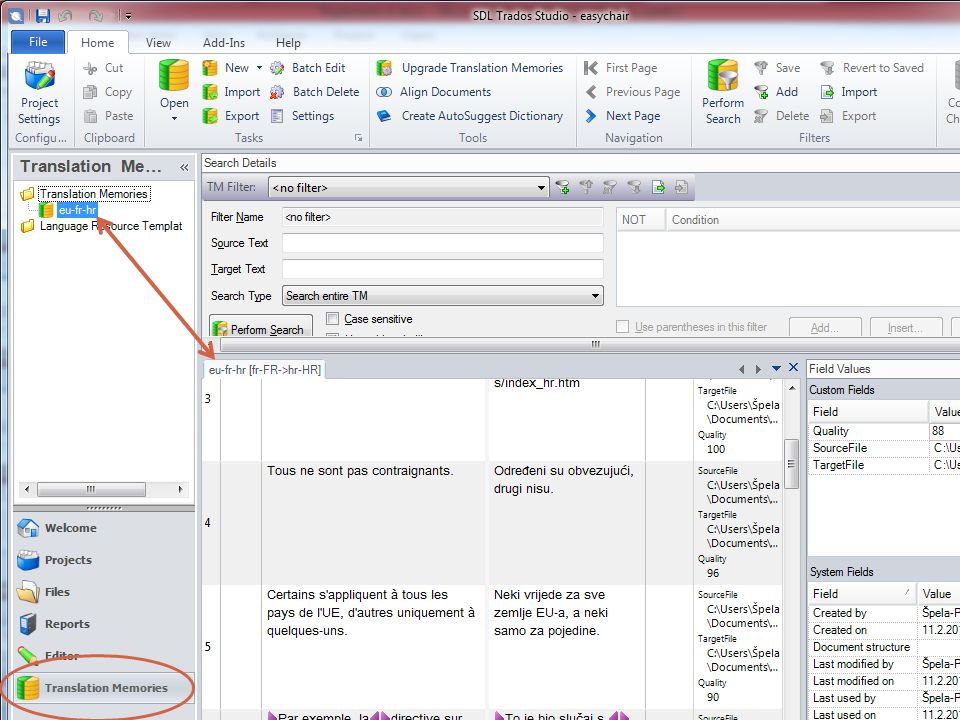Open the Search Type dropdown
Image resolution: width=960 pixels, height=720 pixels.
(x=594, y=296)
